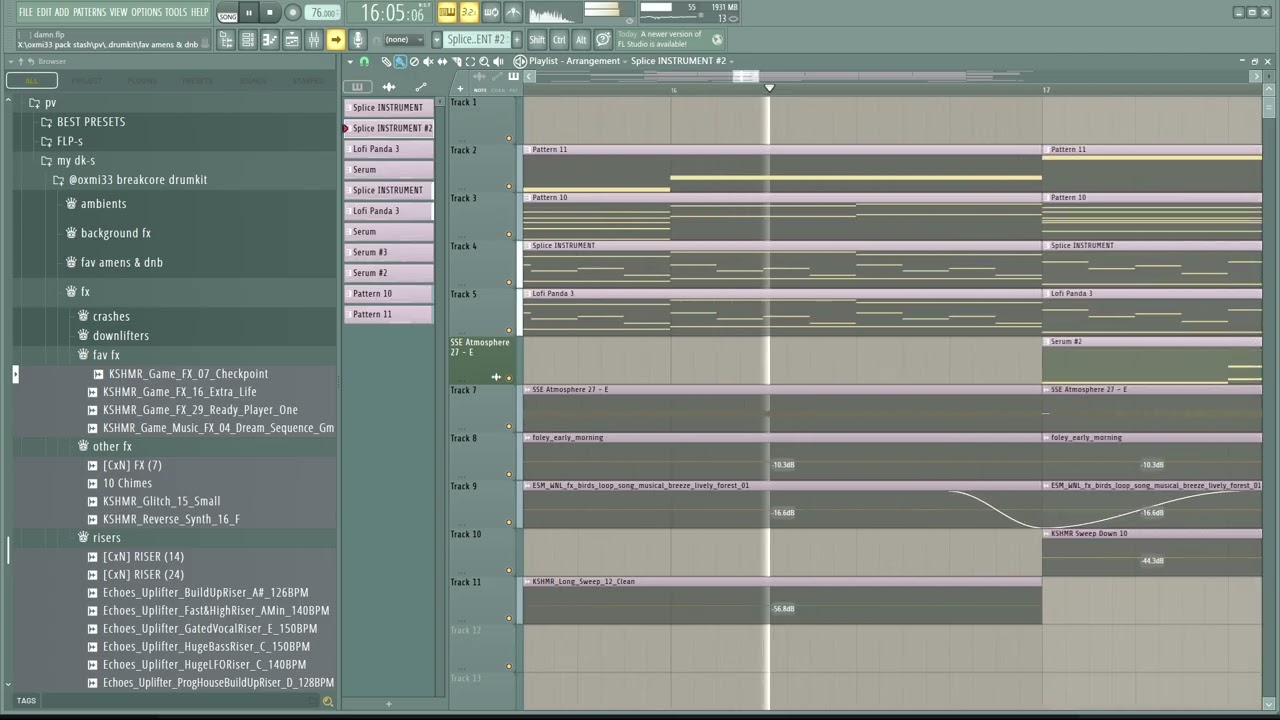Mute Track 7 using its LED
The height and width of the screenshot is (720, 1280).
pos(509,427)
